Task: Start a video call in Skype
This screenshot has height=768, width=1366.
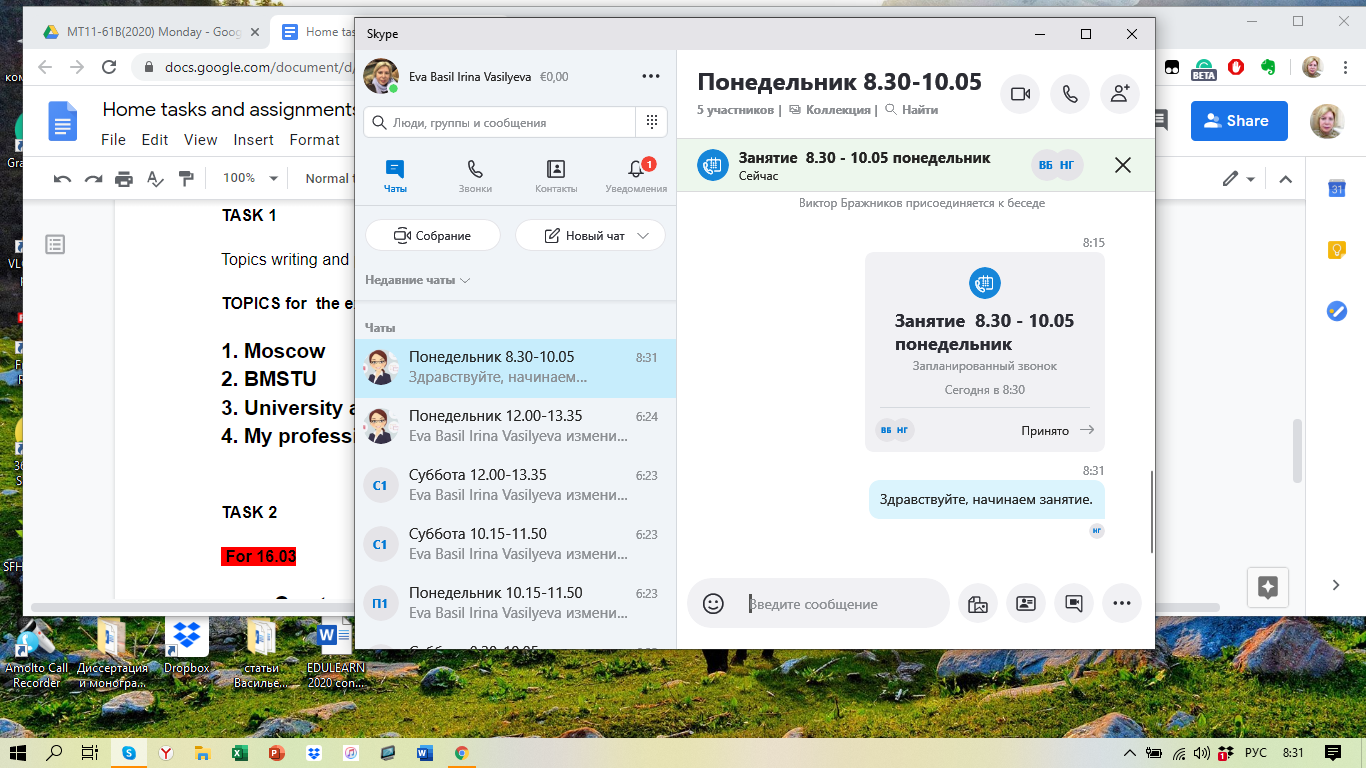Action: click(1020, 94)
